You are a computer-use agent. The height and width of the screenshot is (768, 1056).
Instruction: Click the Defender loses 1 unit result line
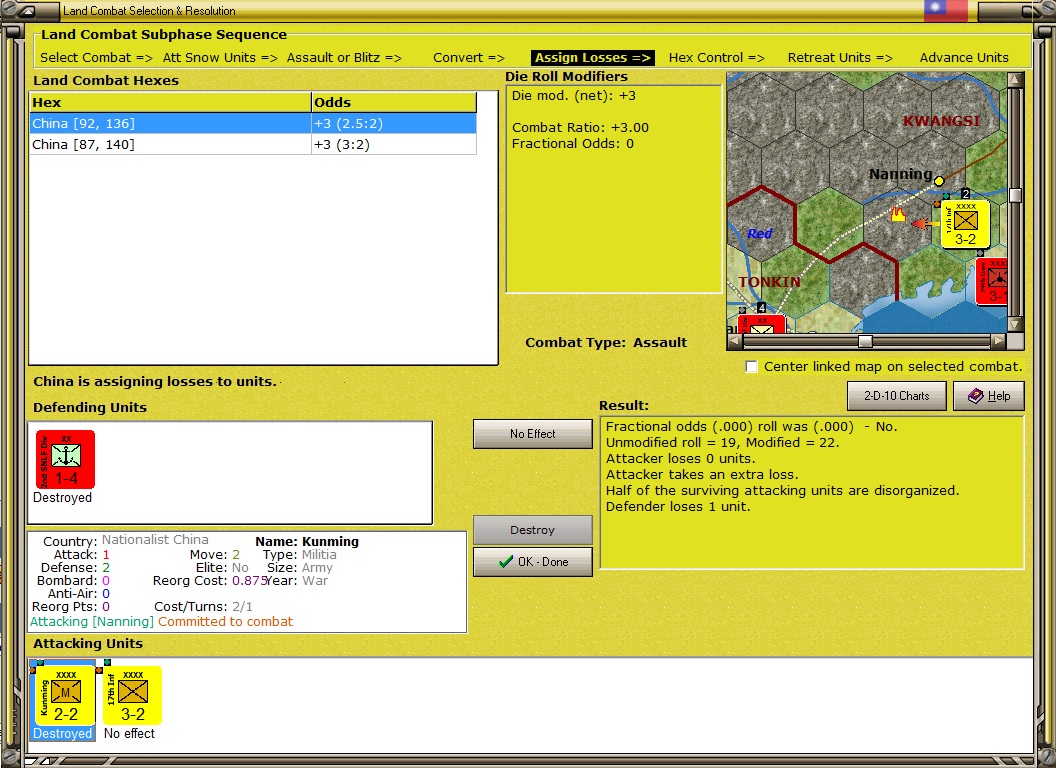click(678, 506)
